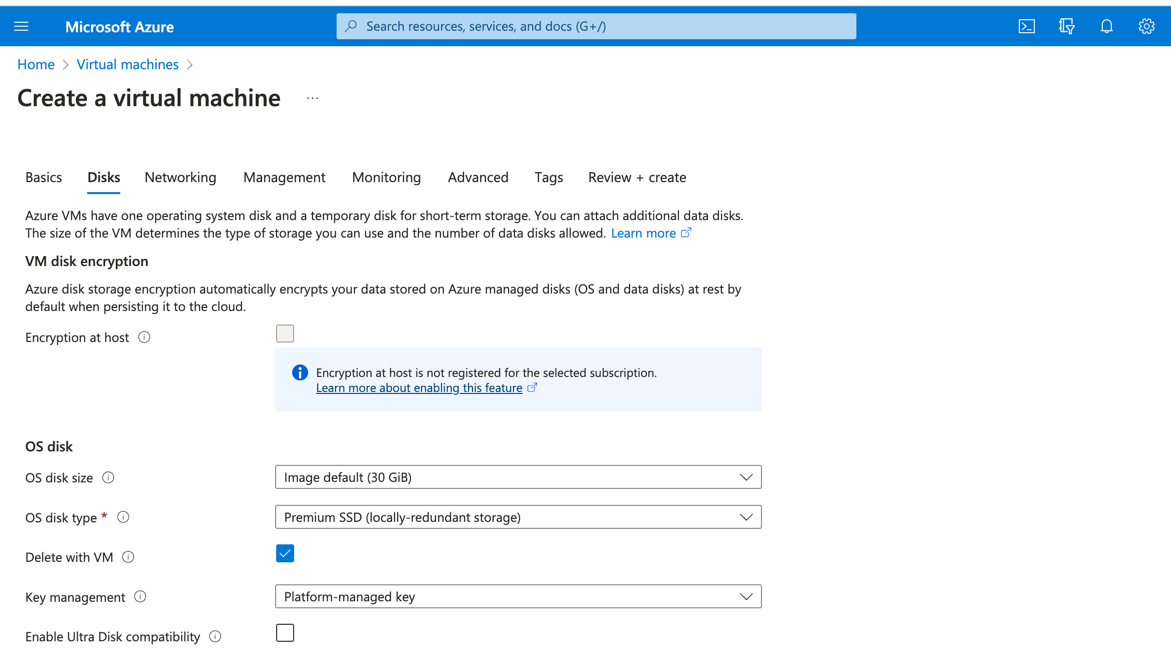
Task: Open the Advanced tab
Action: [x=478, y=177]
